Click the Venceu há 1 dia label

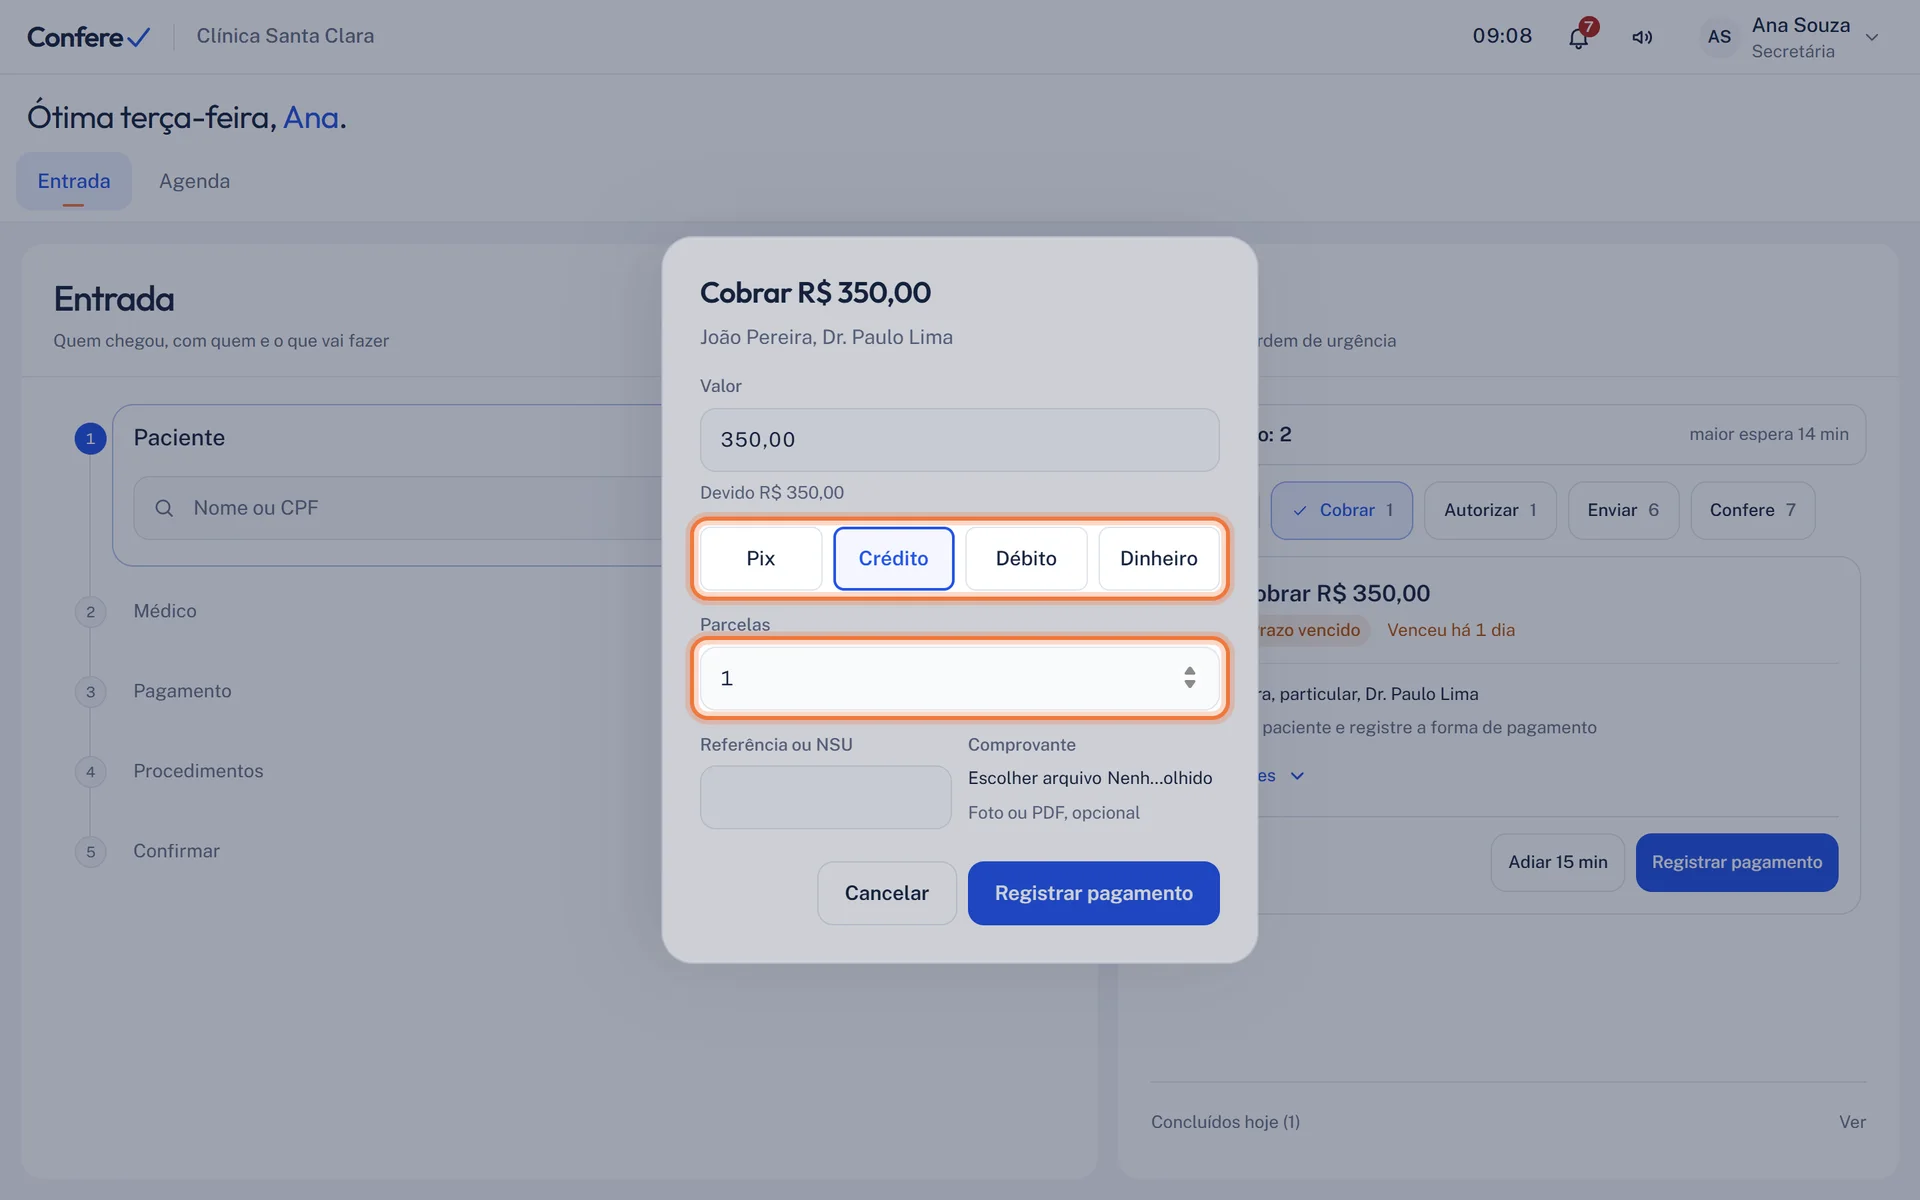coord(1450,630)
